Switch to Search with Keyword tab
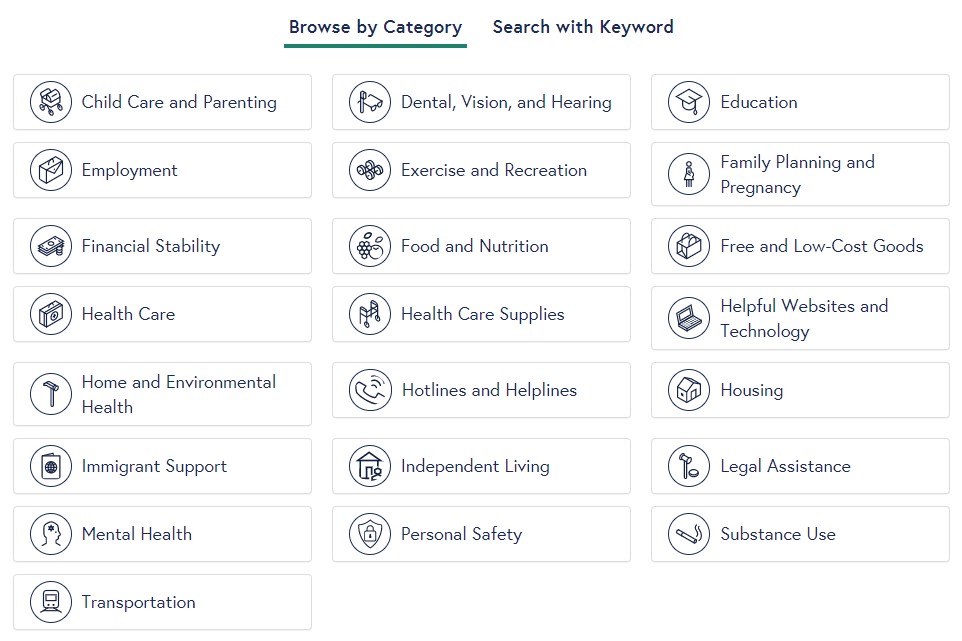 (x=583, y=27)
